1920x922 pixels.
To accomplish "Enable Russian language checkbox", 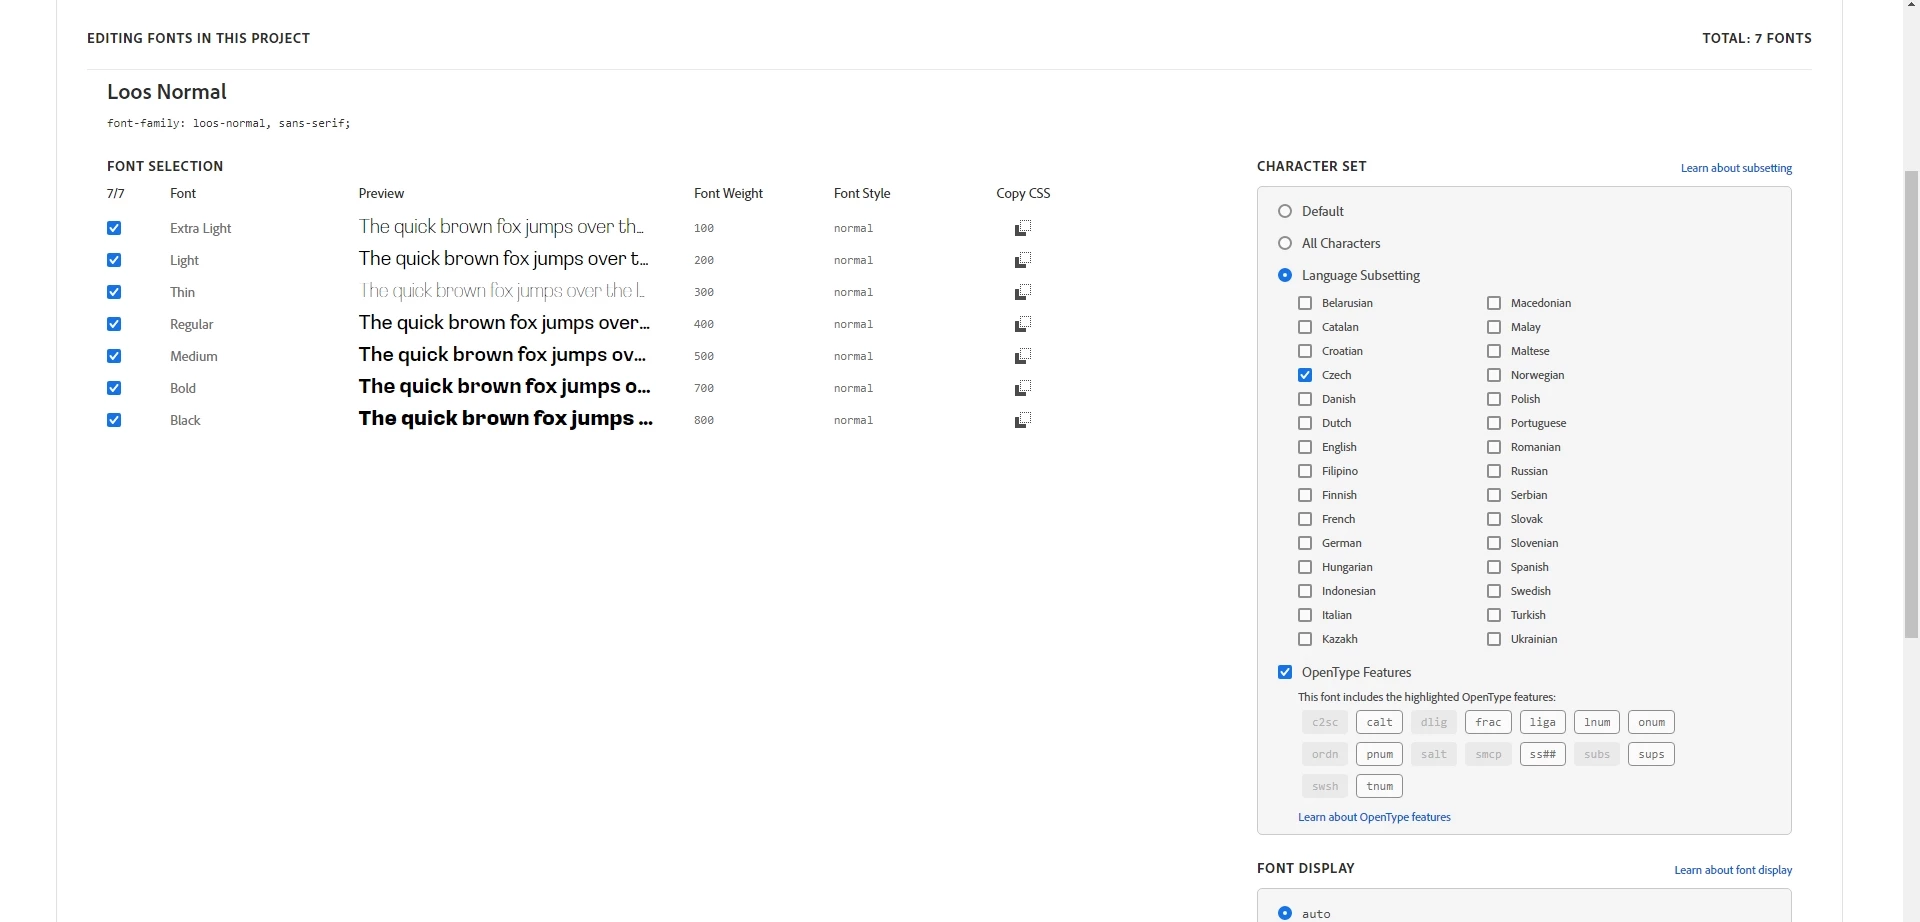I will 1494,471.
